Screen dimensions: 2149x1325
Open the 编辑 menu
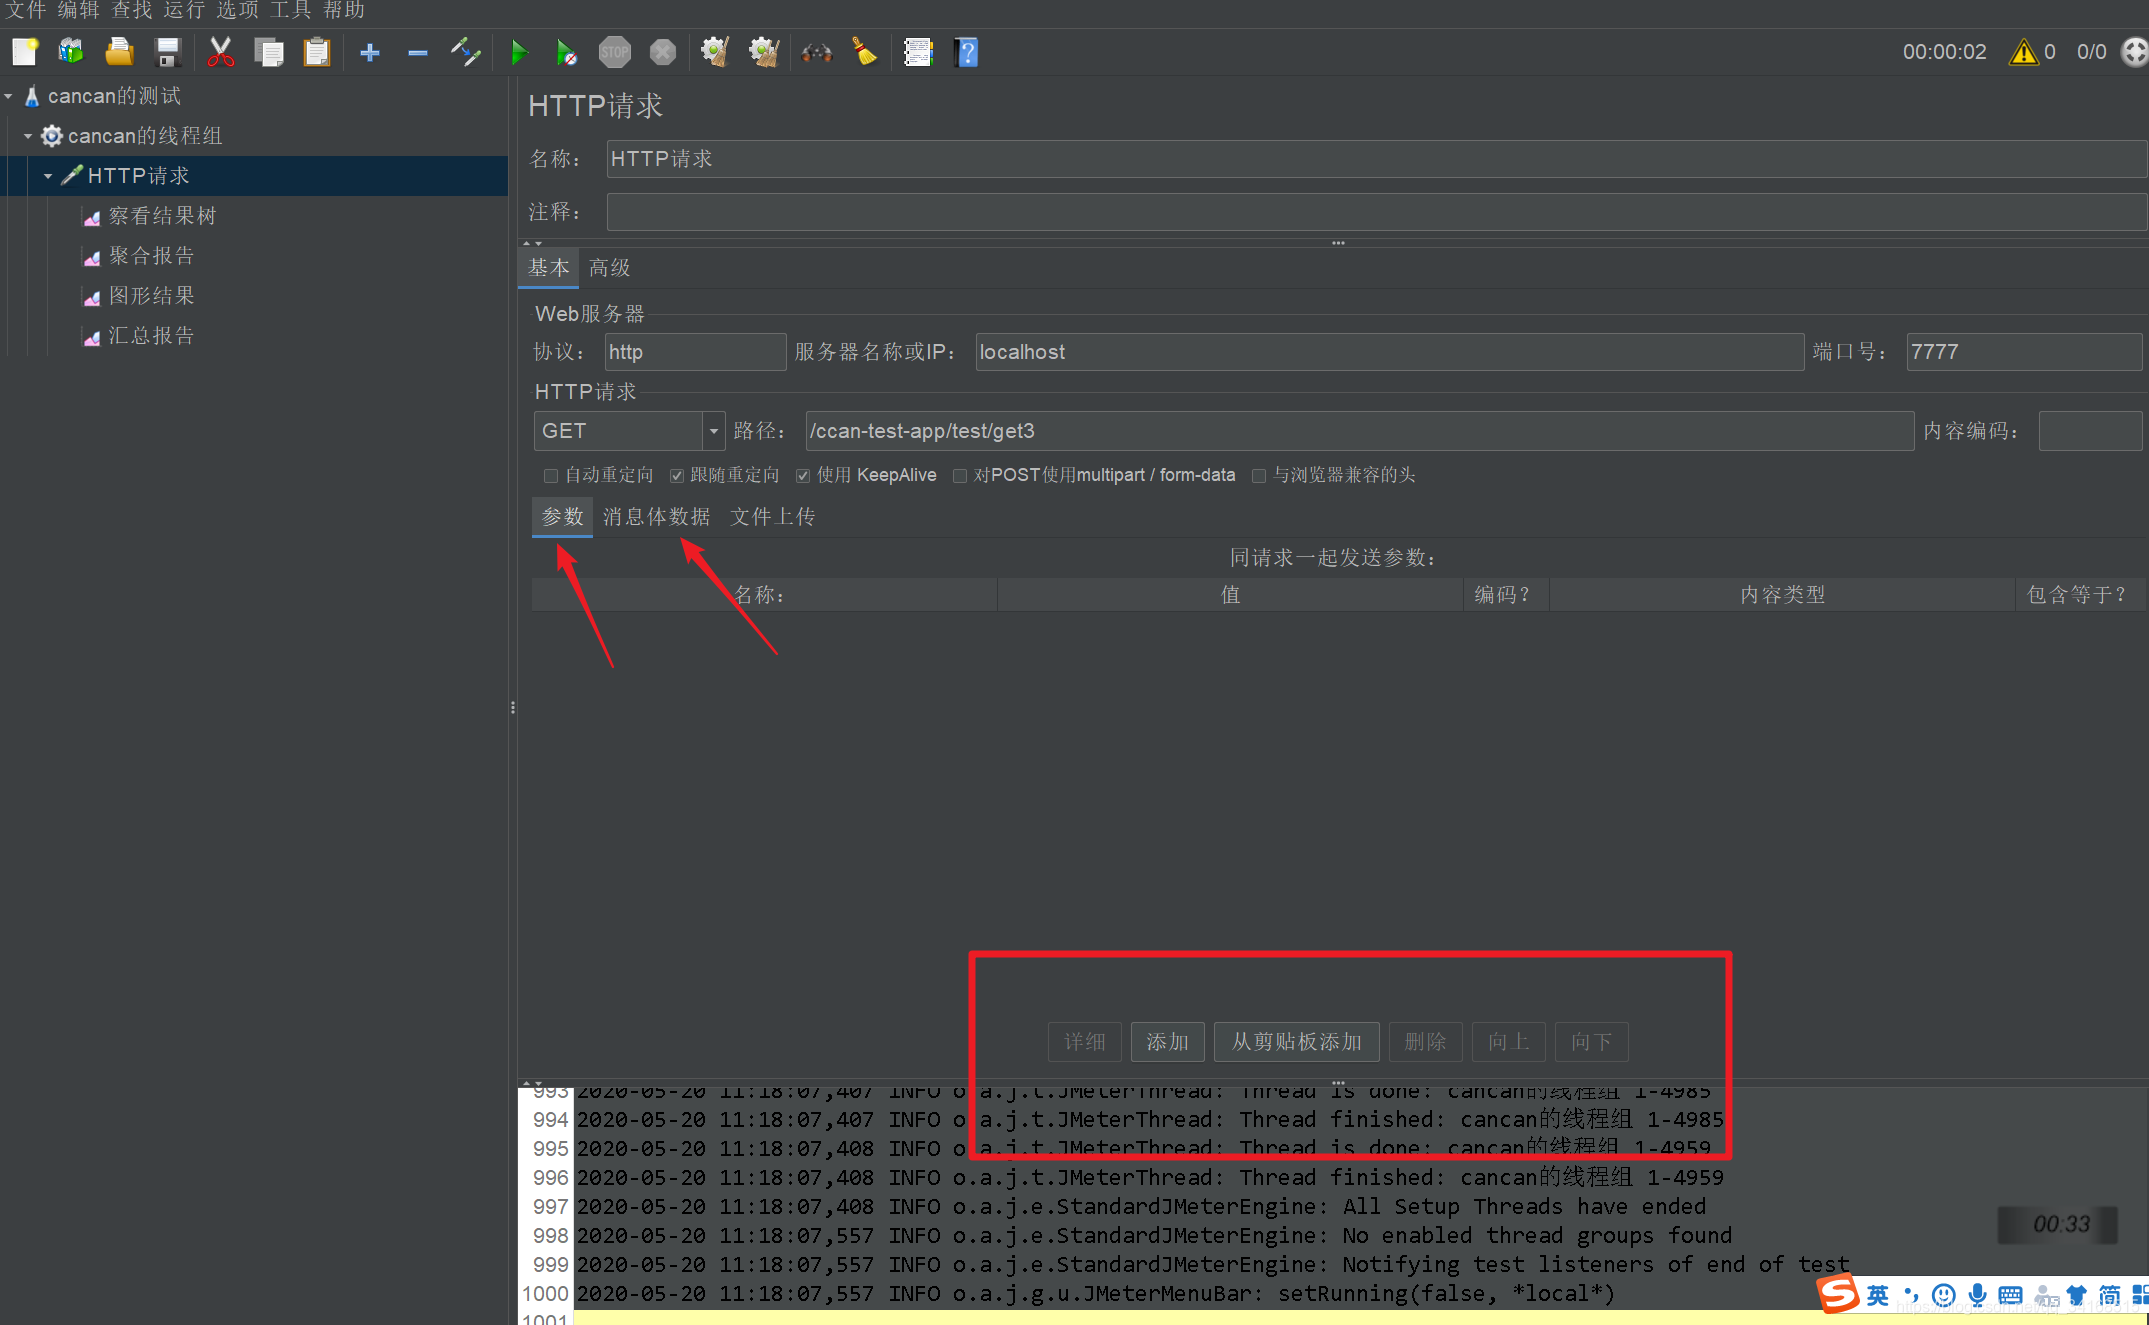(79, 10)
